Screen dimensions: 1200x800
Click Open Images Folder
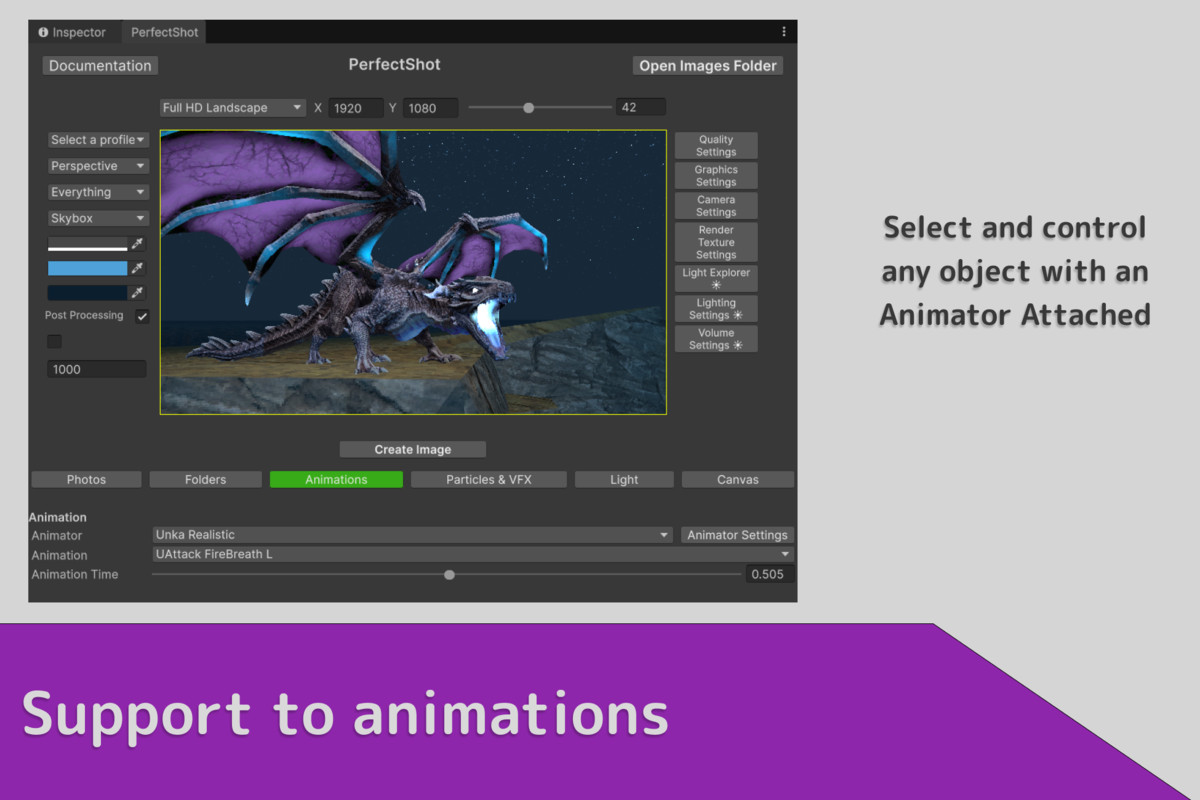tap(707, 65)
